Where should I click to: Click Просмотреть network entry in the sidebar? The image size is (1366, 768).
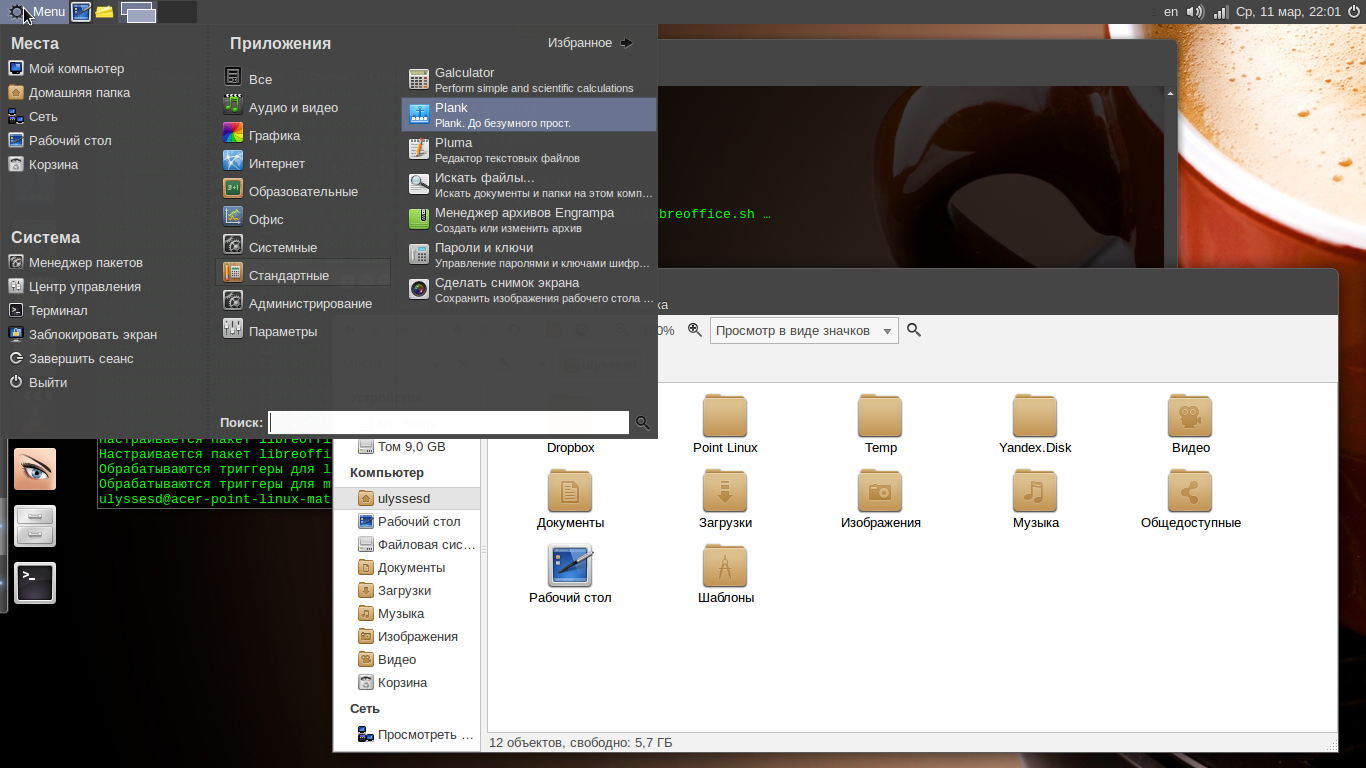click(x=409, y=735)
